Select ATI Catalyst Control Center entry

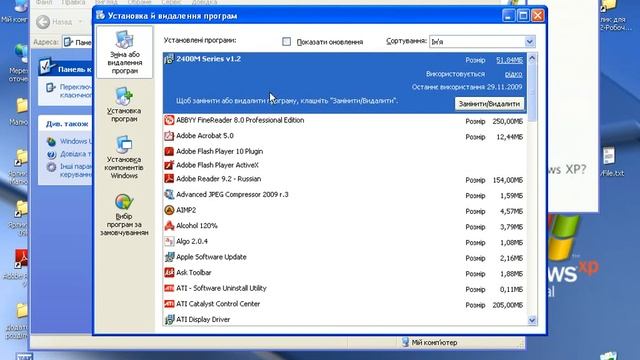[x=345, y=304]
